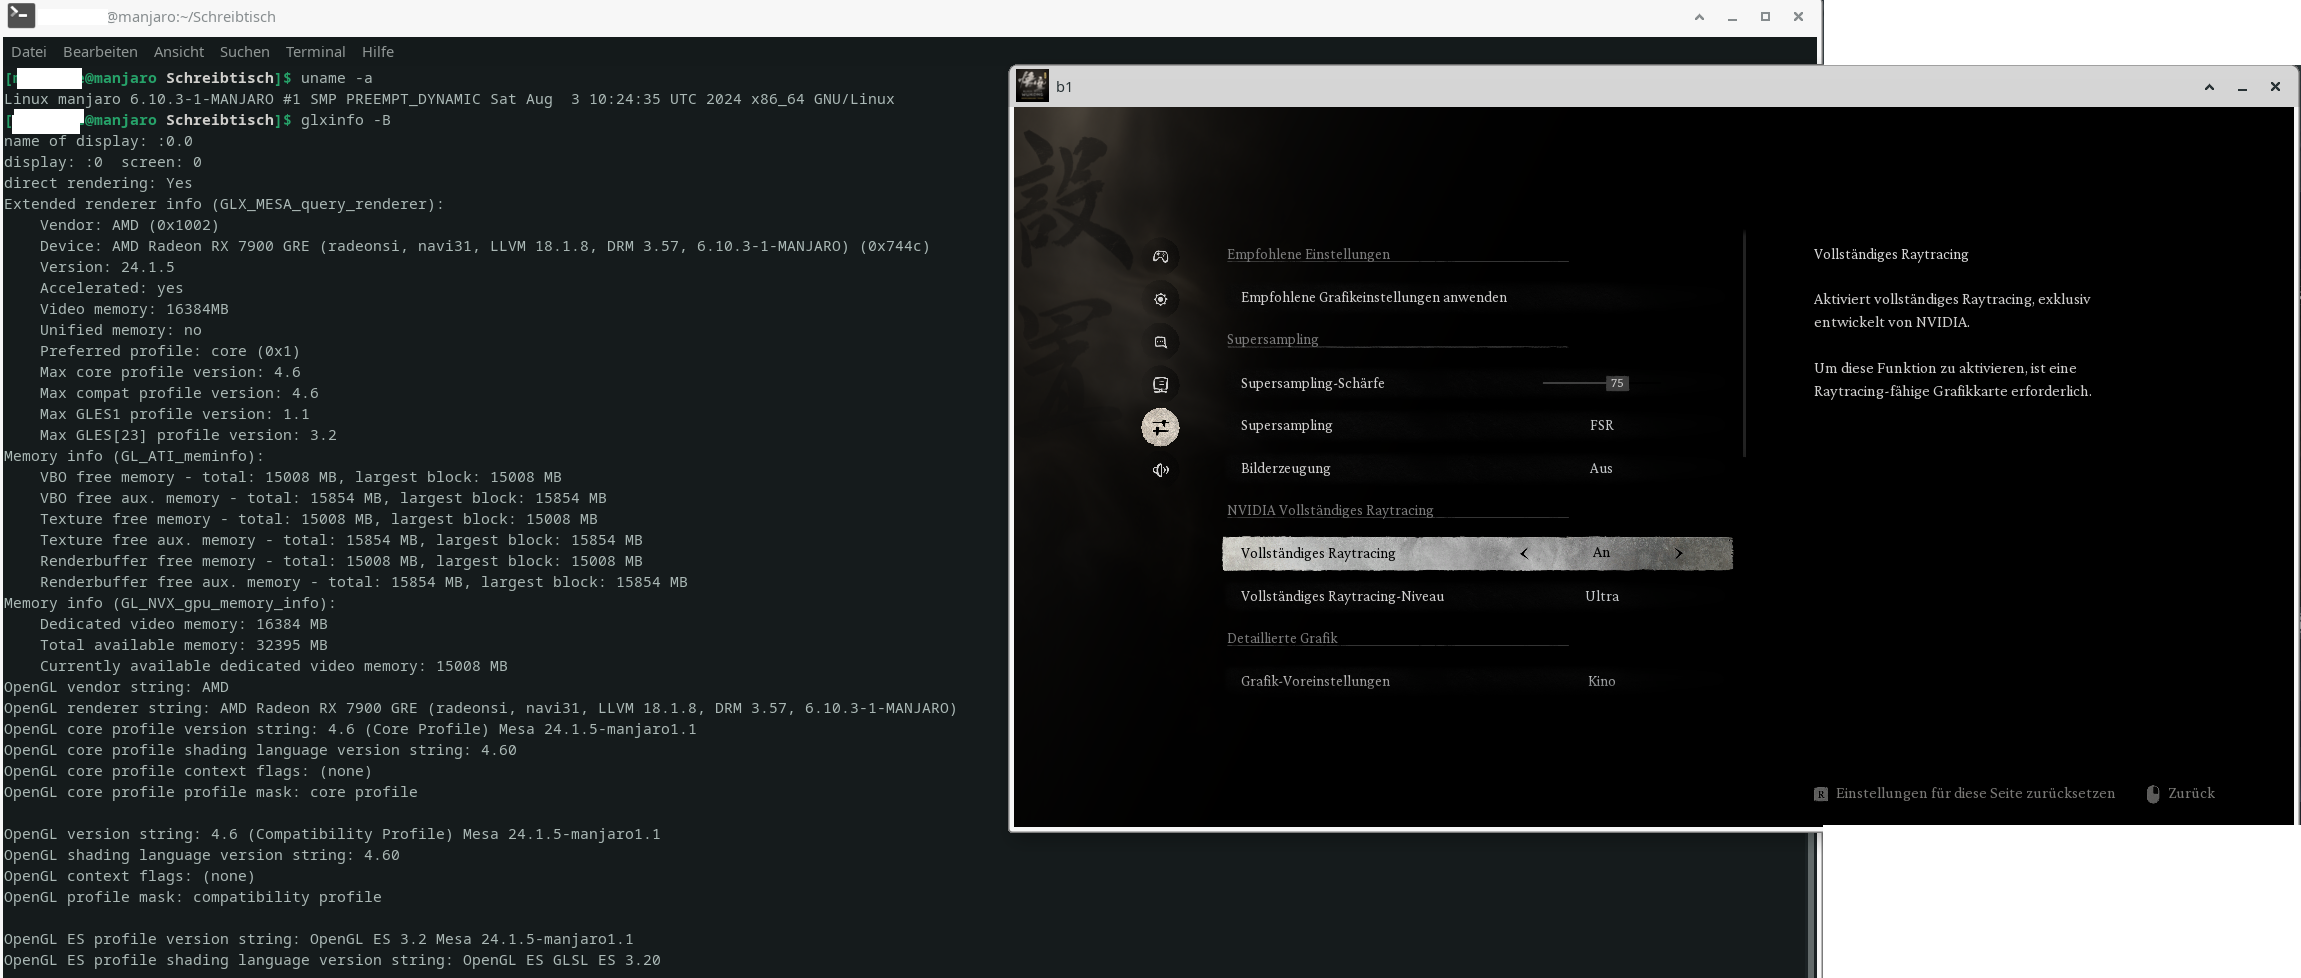Shade the terminal window with the up-arrow button
Image resolution: width=2301 pixels, height=978 pixels.
click(x=1699, y=17)
